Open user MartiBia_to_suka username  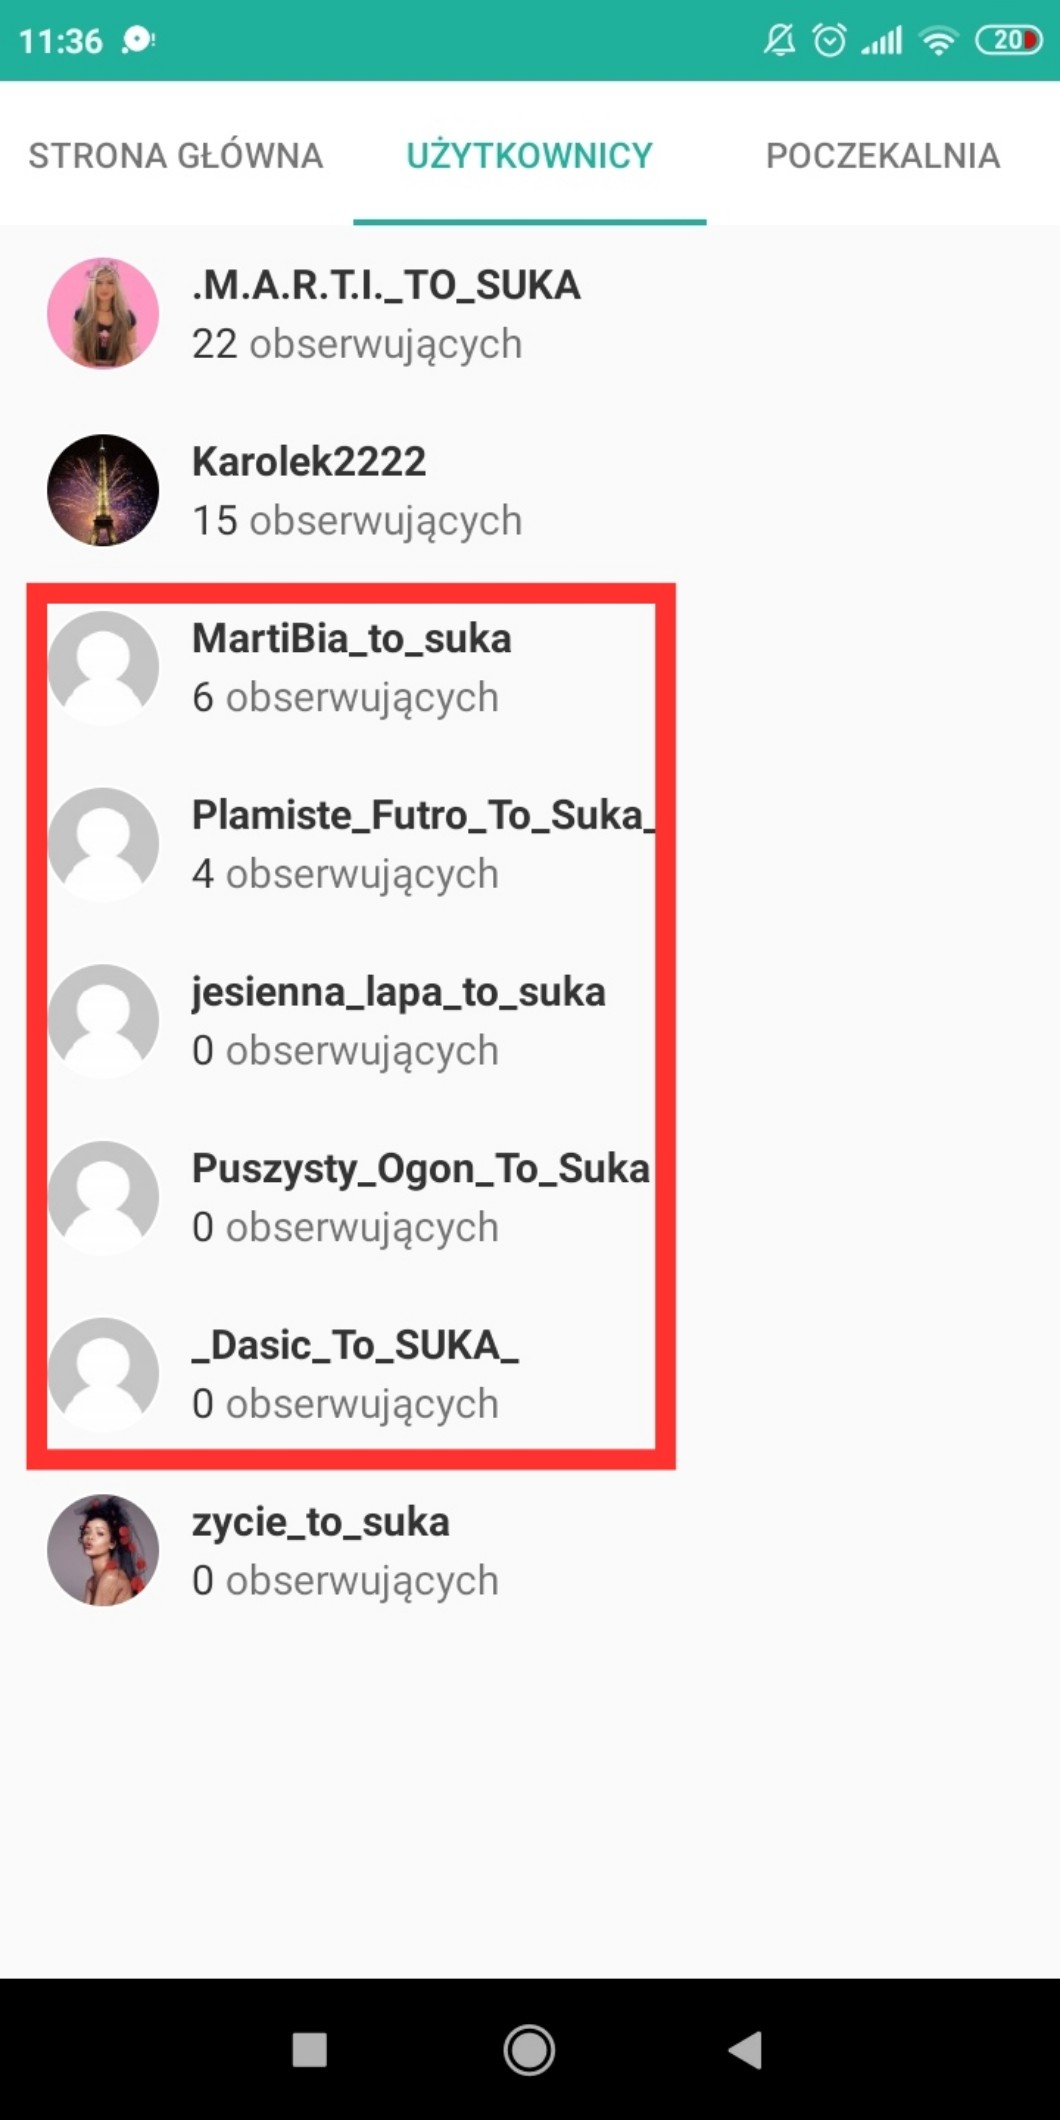pos(352,639)
